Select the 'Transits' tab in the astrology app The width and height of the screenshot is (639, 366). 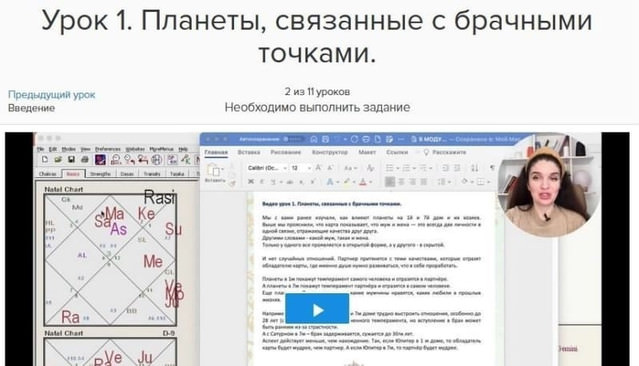click(x=152, y=174)
